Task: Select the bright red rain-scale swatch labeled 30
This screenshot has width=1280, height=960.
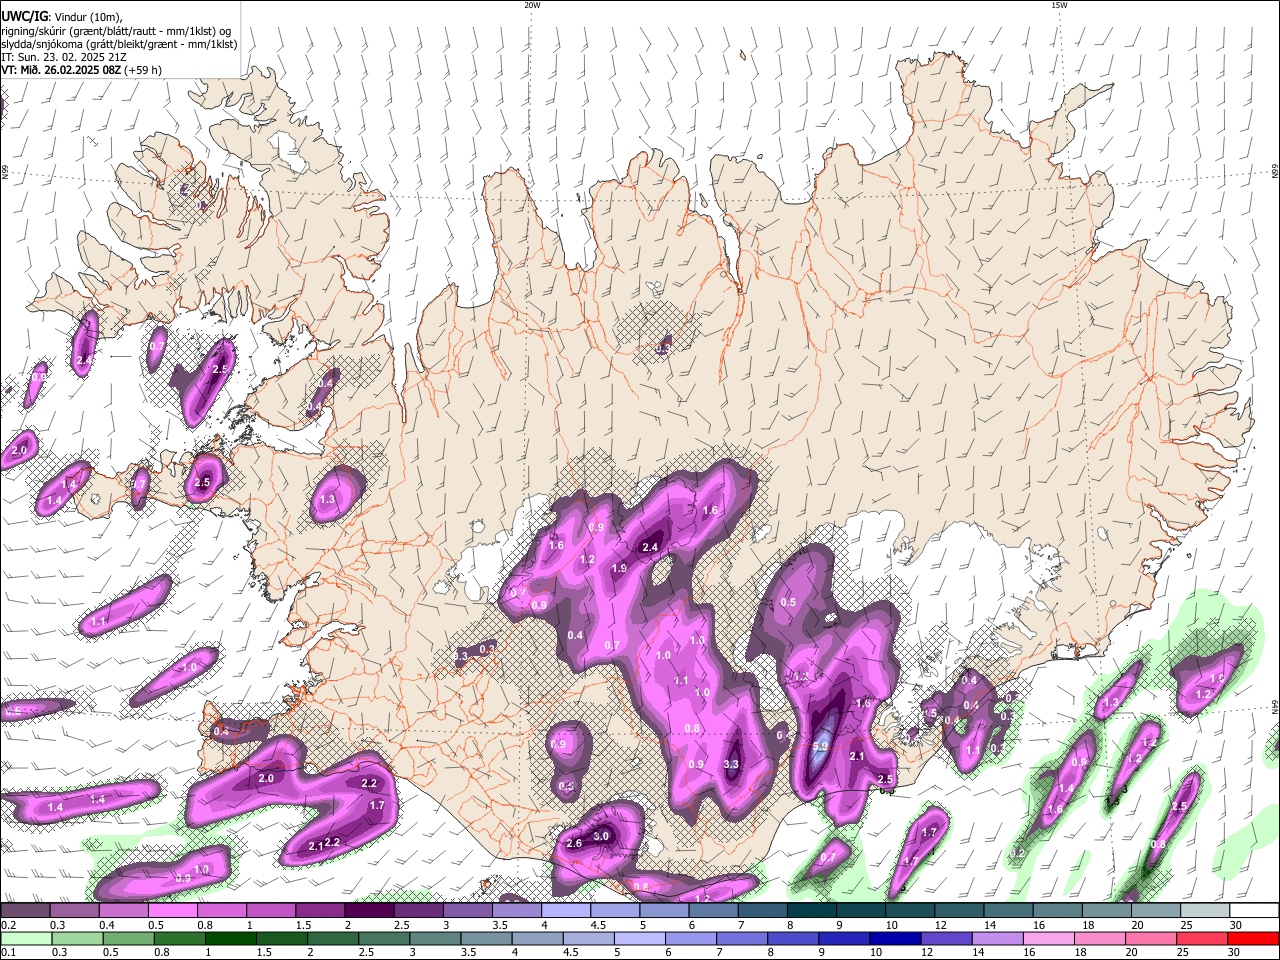Action: 1254,939
